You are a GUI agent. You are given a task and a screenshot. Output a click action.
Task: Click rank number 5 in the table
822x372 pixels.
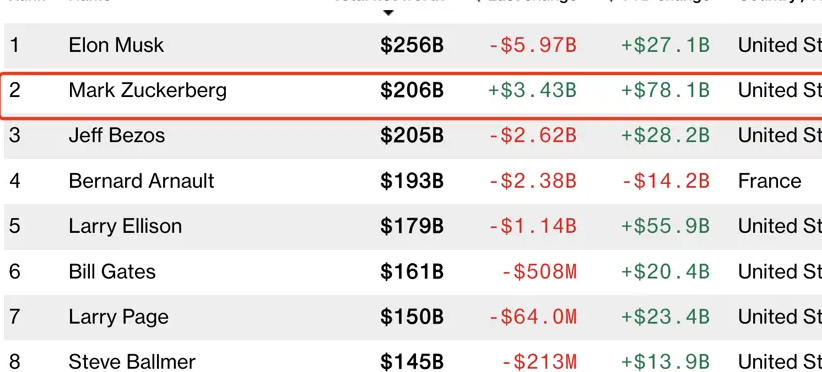(x=14, y=226)
